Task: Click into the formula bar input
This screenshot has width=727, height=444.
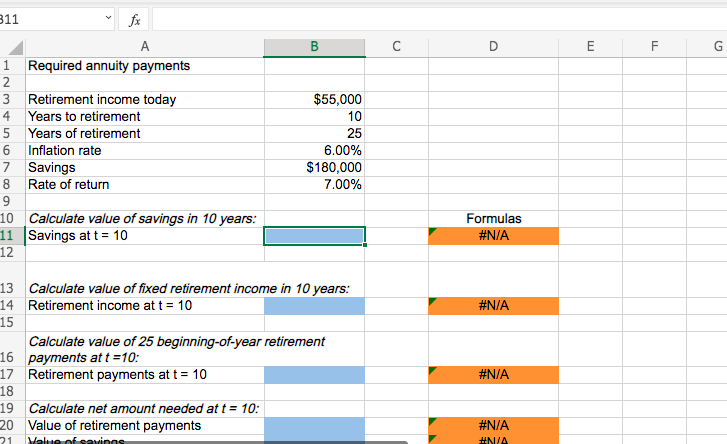Action: pos(439,19)
